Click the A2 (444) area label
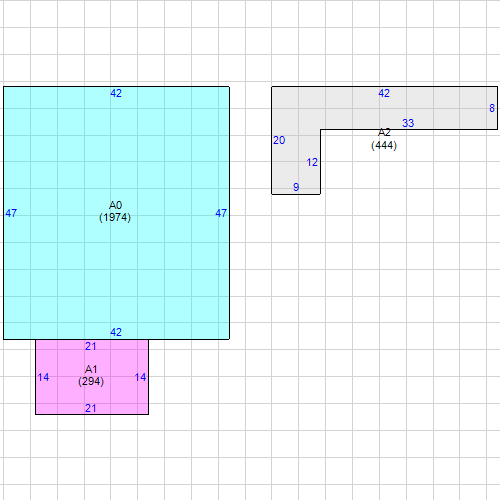500x500 pixels. click(x=384, y=139)
